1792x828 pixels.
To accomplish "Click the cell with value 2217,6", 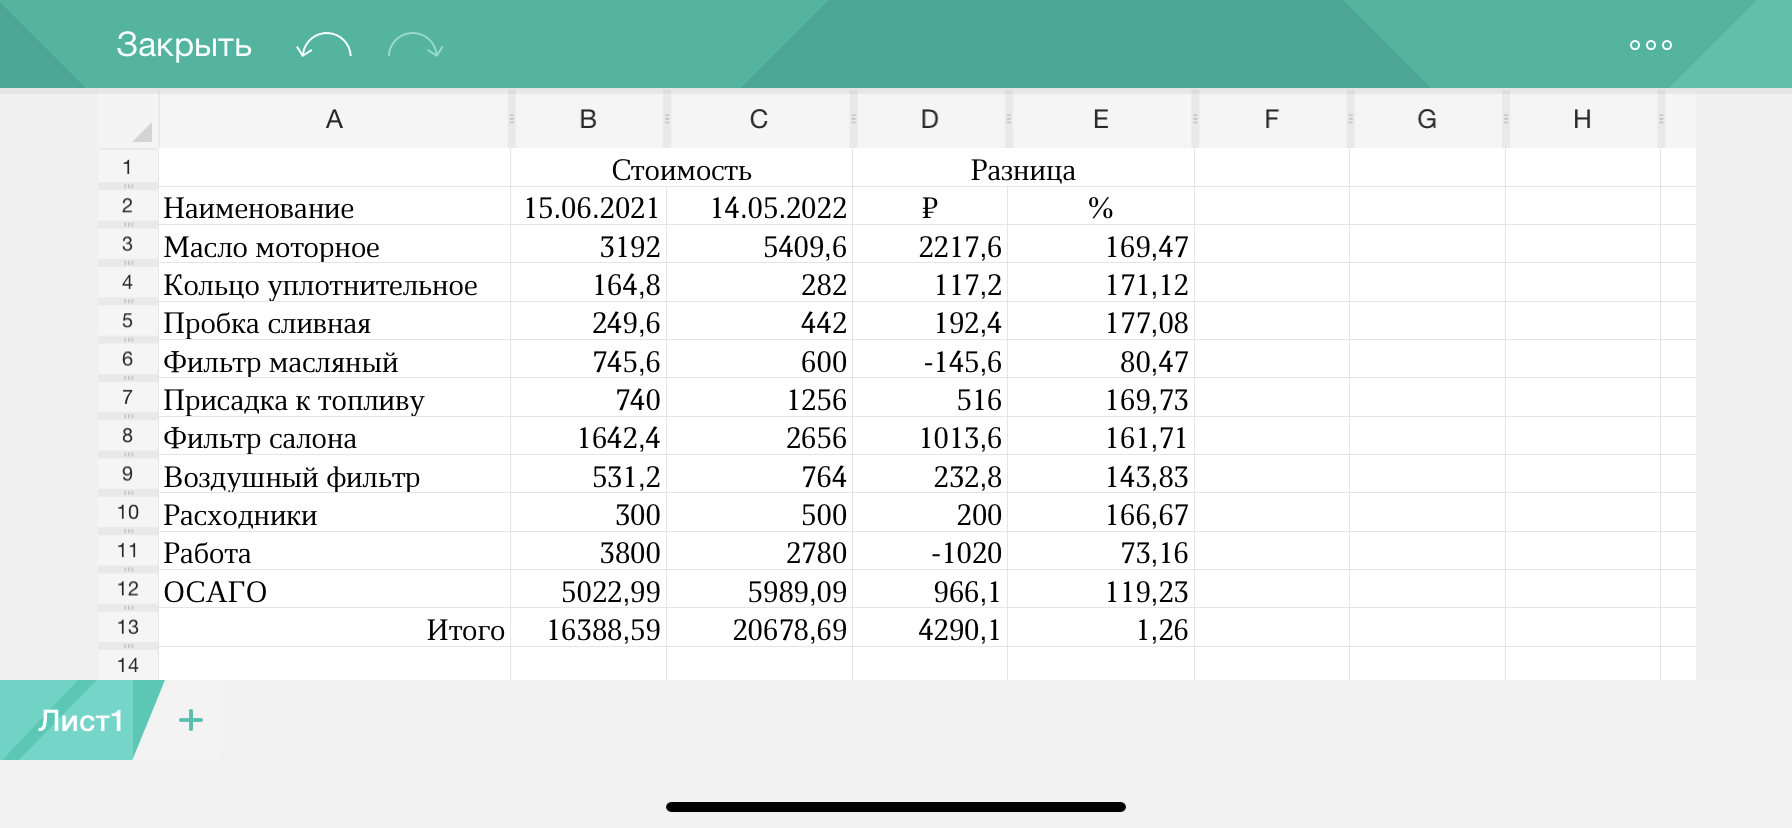I will [930, 245].
